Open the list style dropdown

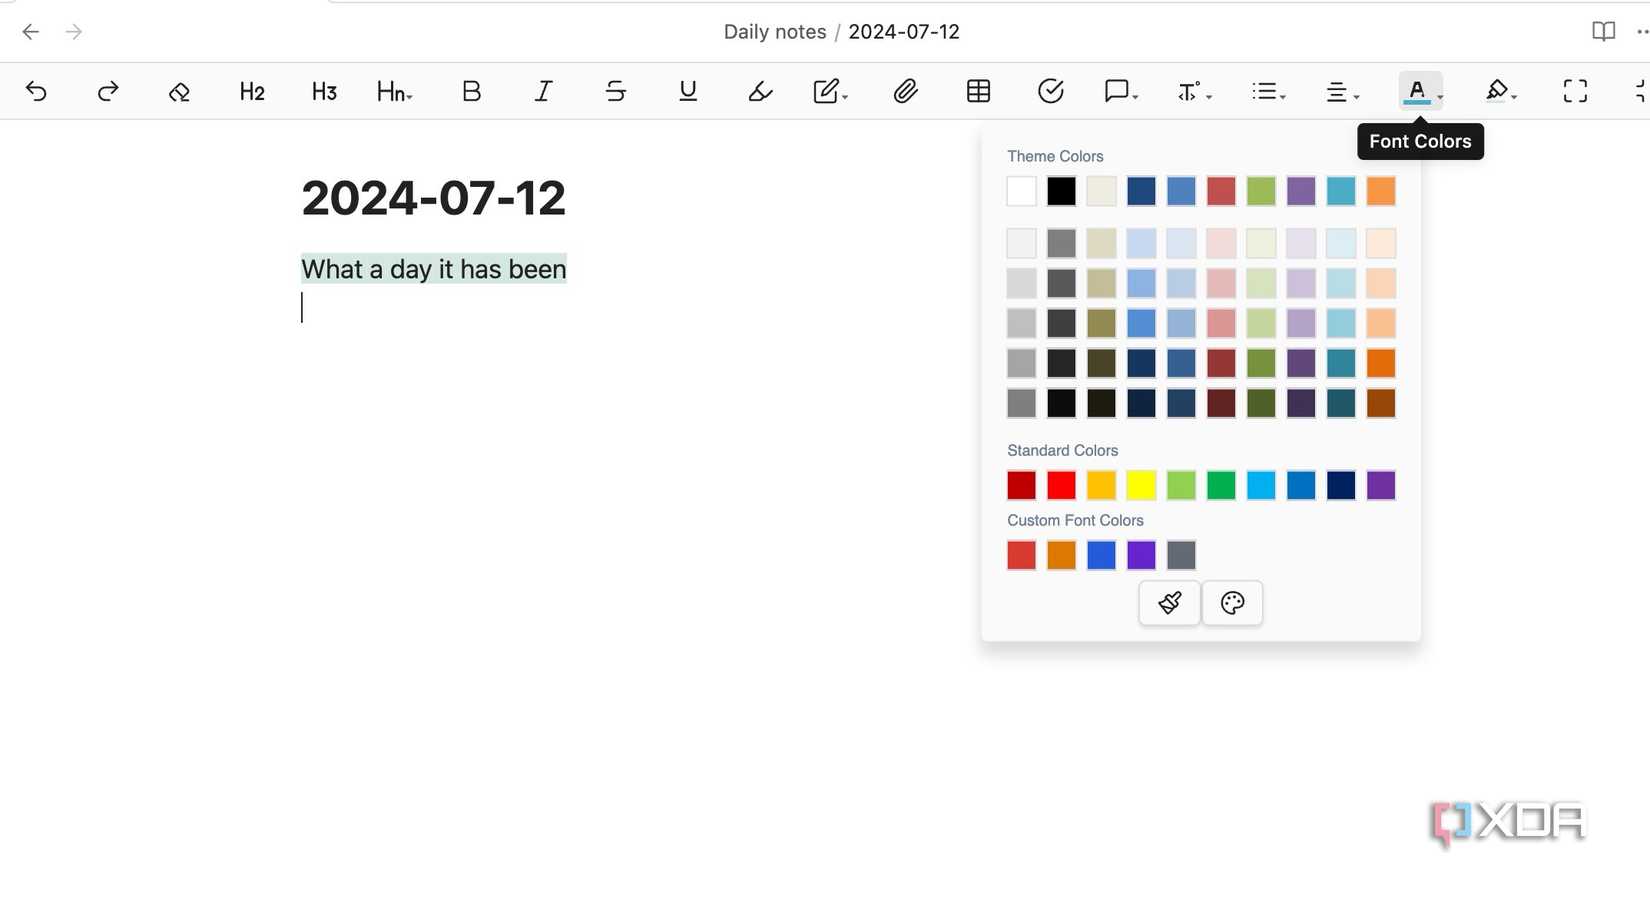coord(1268,91)
